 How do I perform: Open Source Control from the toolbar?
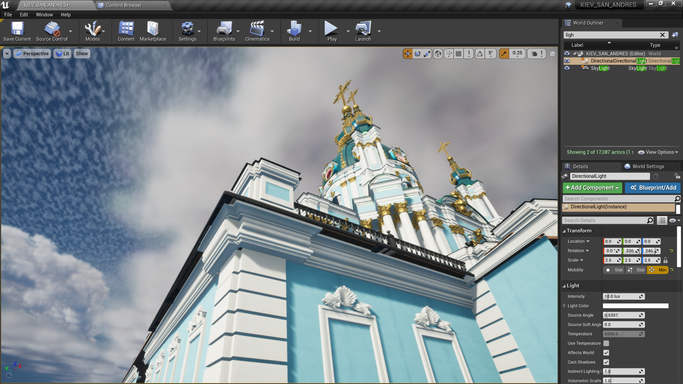pos(52,31)
